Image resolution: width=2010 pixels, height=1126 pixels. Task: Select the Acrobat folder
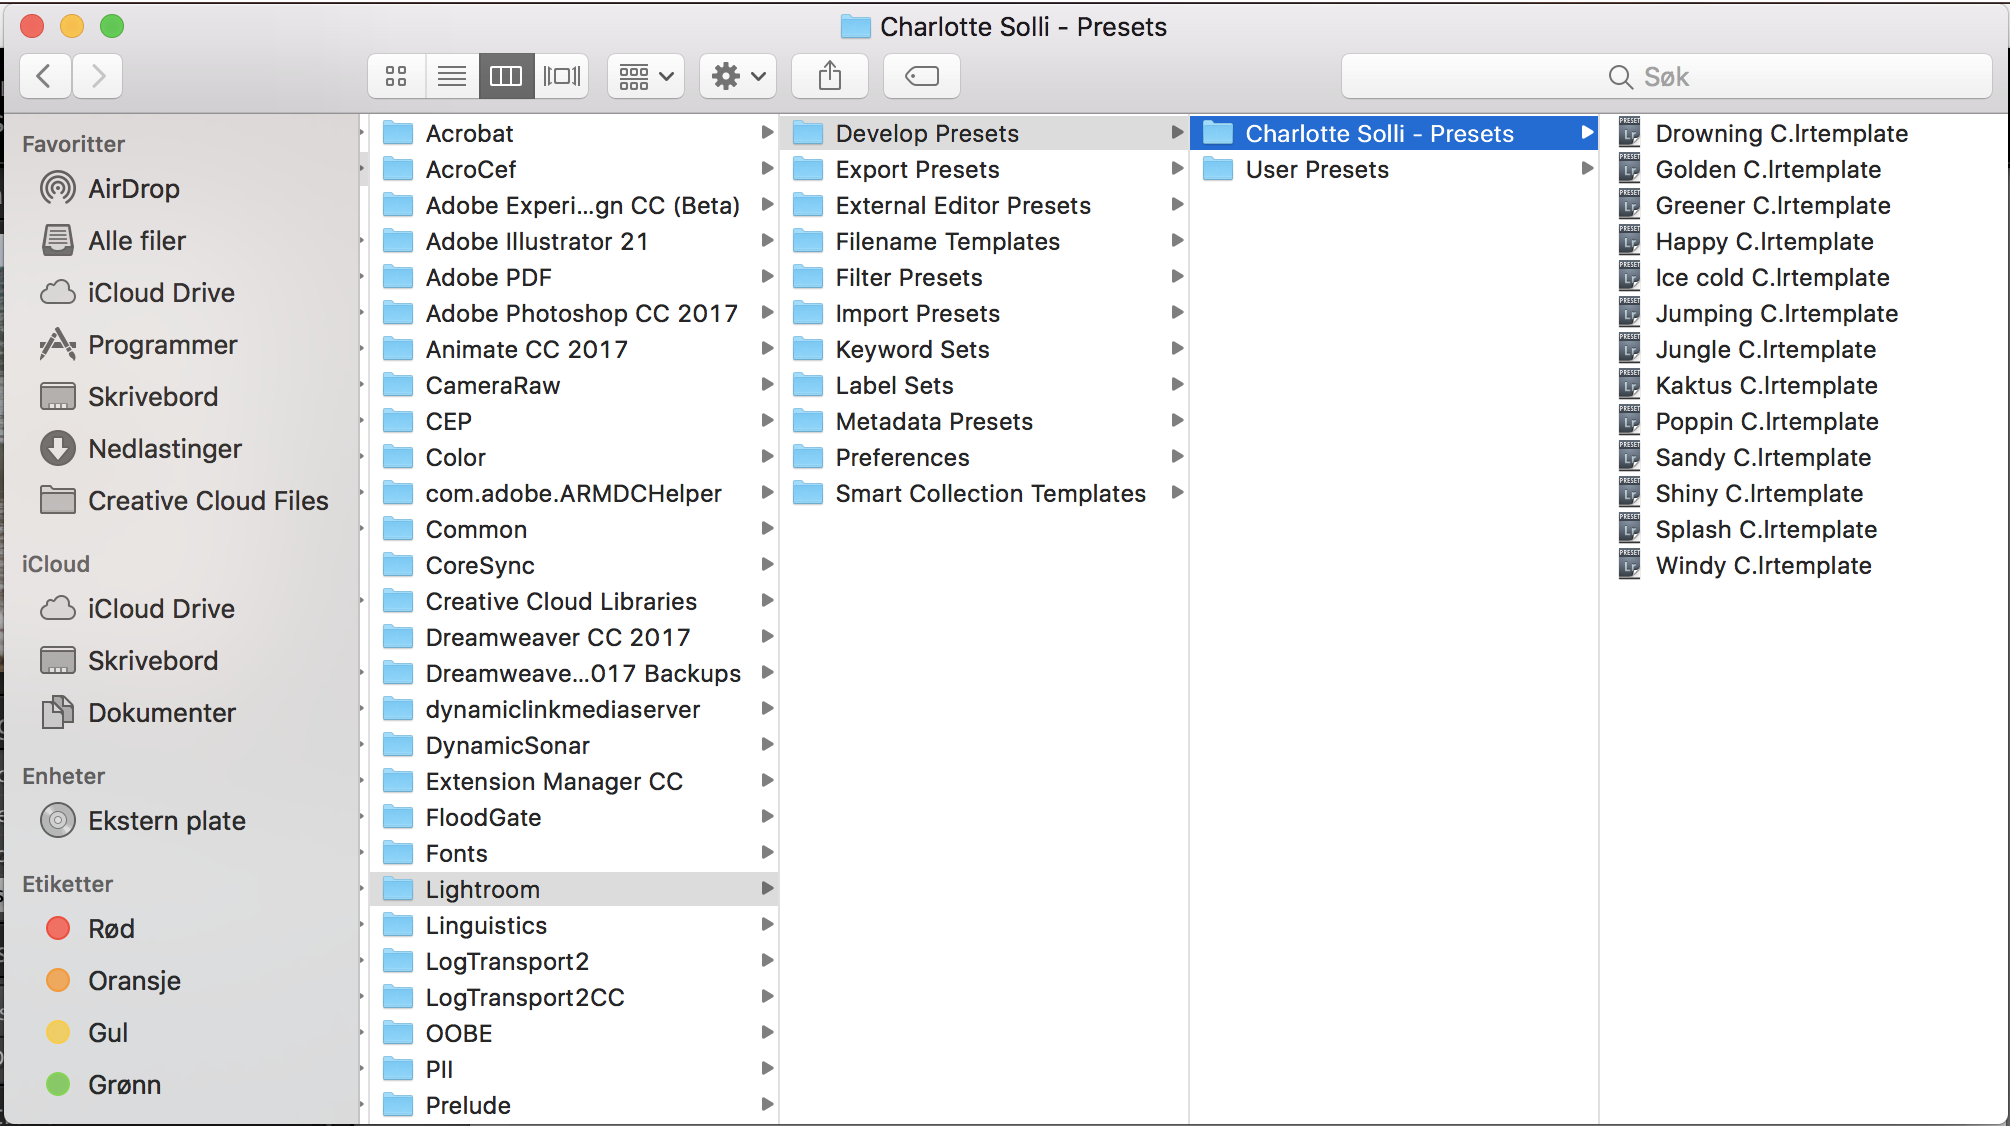click(x=574, y=133)
